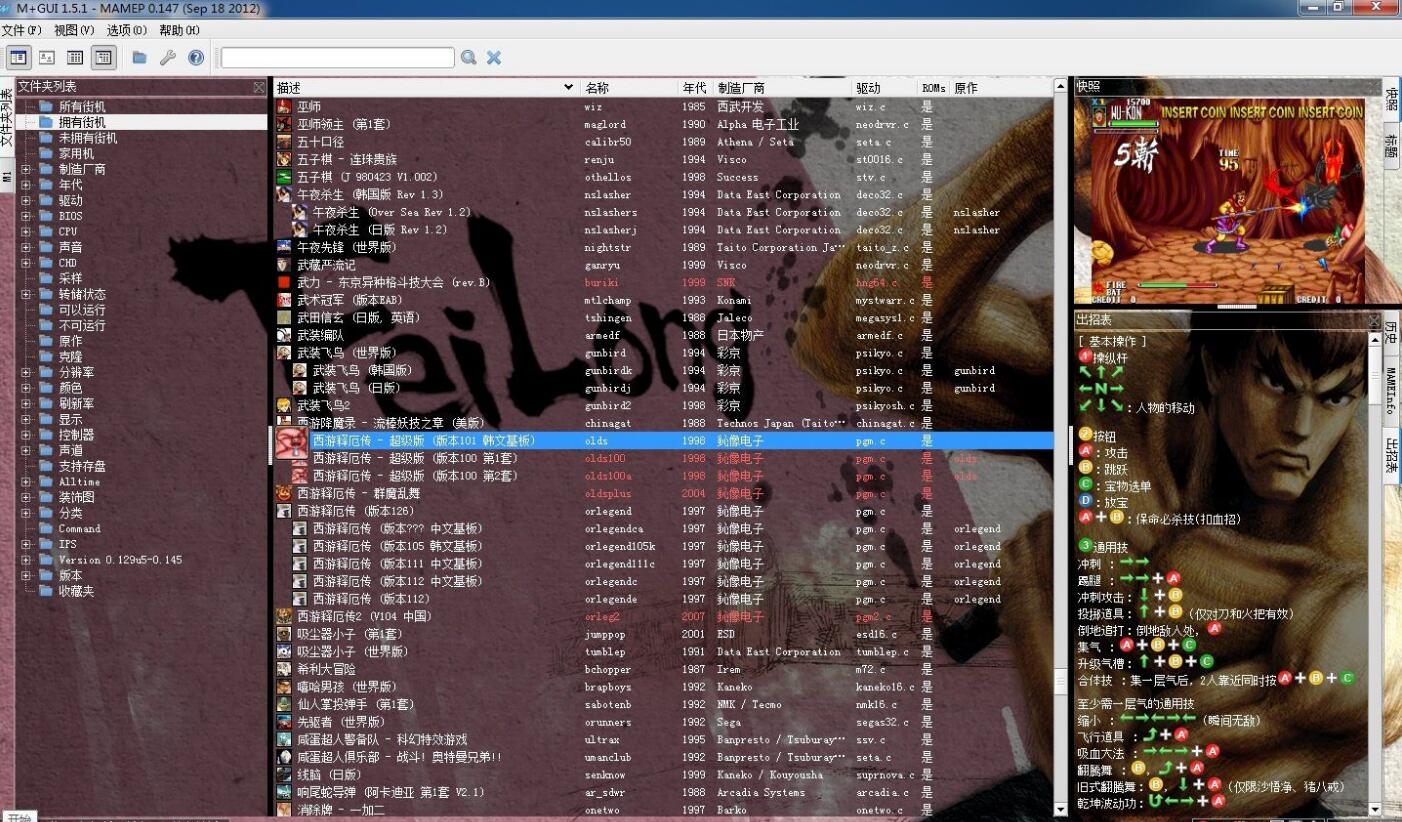Select the 收藏夹 folder
The height and width of the screenshot is (822, 1402).
pyautogui.click(x=76, y=591)
